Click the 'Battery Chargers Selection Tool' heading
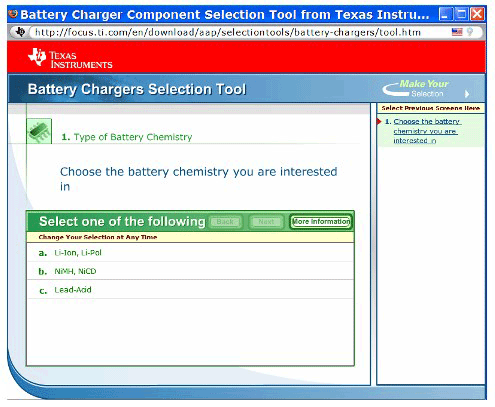 [x=137, y=89]
